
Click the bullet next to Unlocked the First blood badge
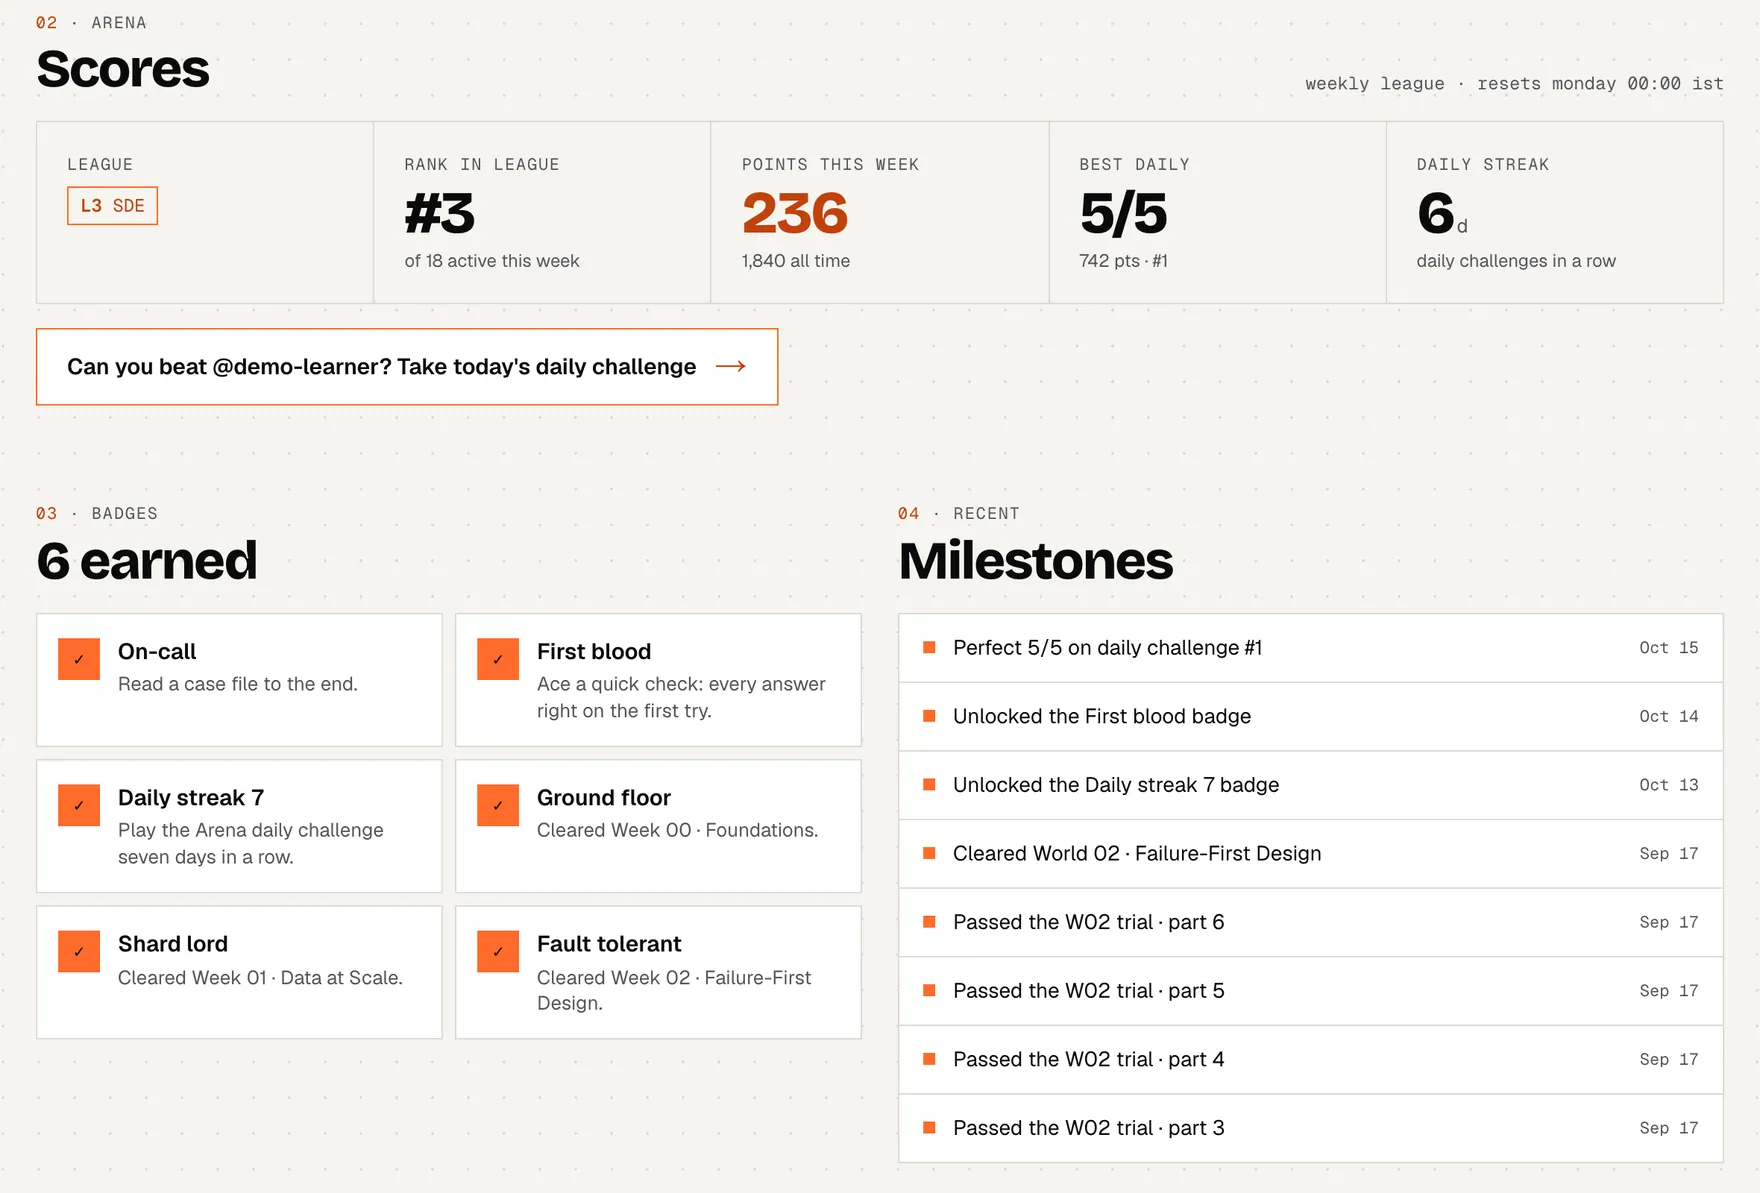[929, 716]
